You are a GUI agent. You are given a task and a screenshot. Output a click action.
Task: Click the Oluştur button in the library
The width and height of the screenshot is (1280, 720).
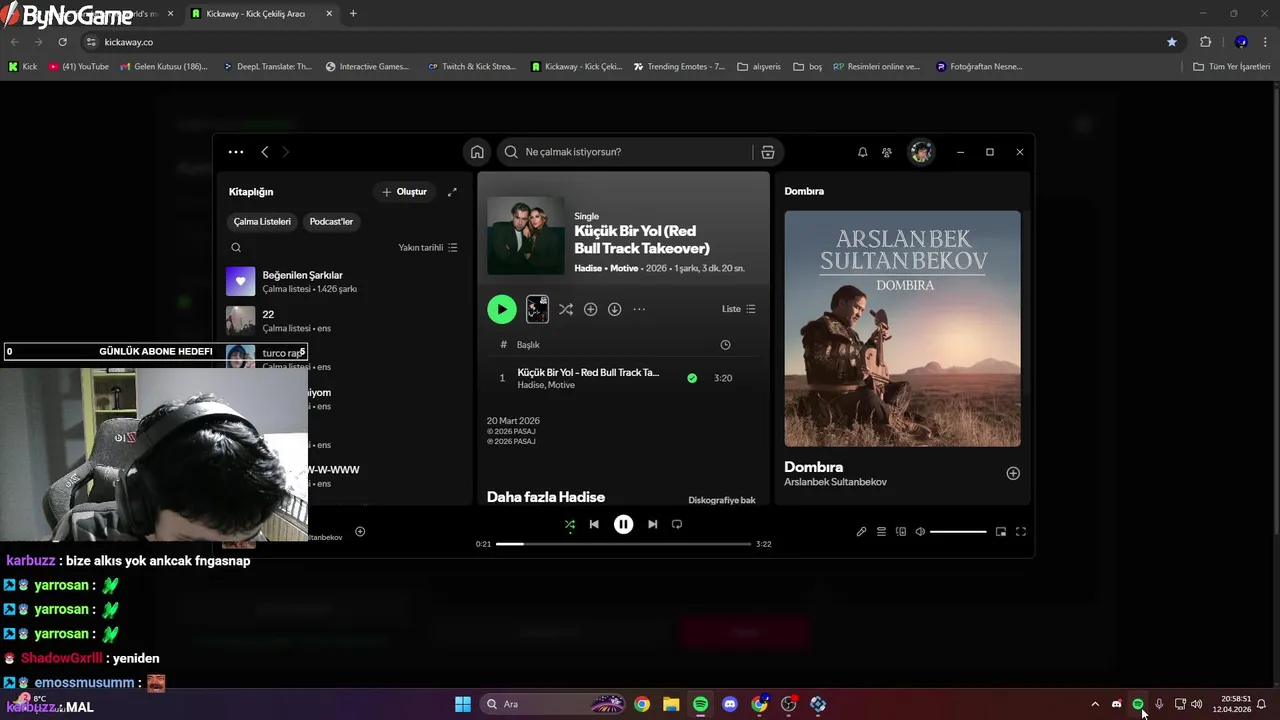tap(405, 192)
